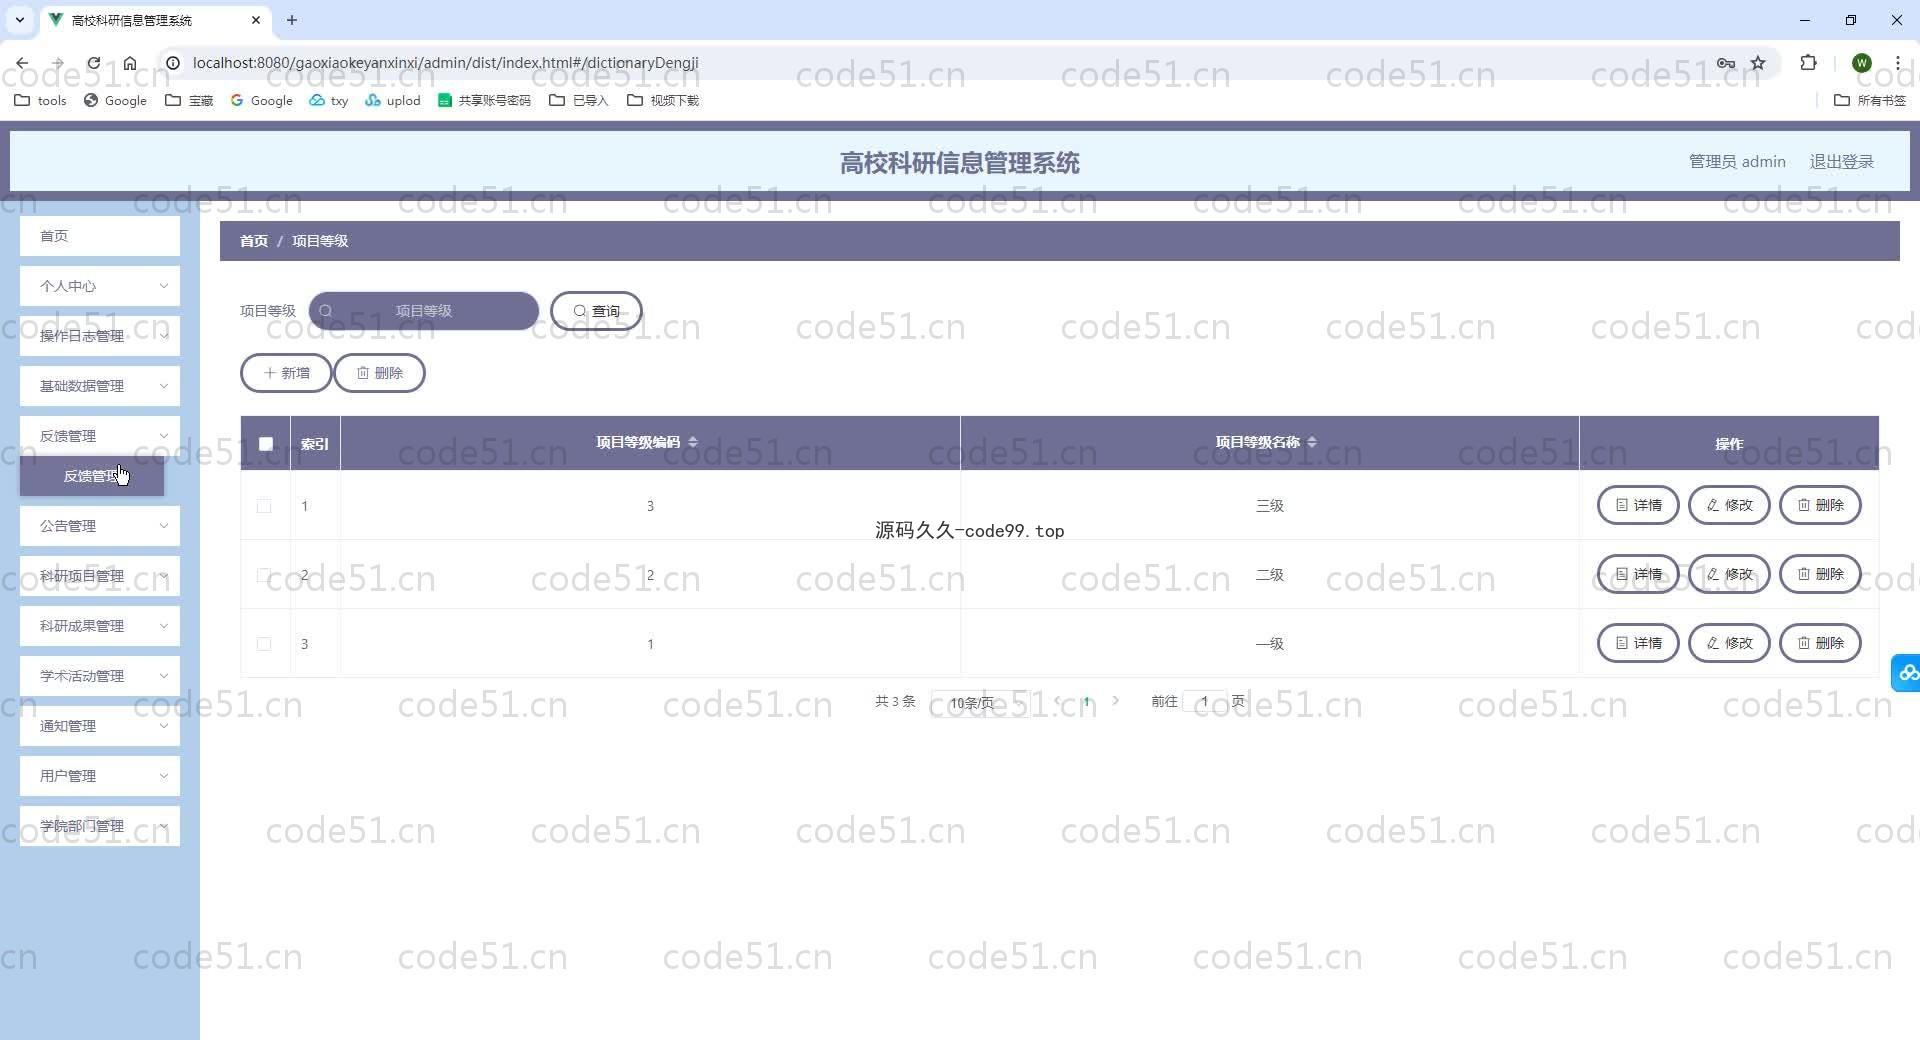The width and height of the screenshot is (1920, 1040).
Task: Open the 视频下载 bookmark folder
Action: click(663, 100)
